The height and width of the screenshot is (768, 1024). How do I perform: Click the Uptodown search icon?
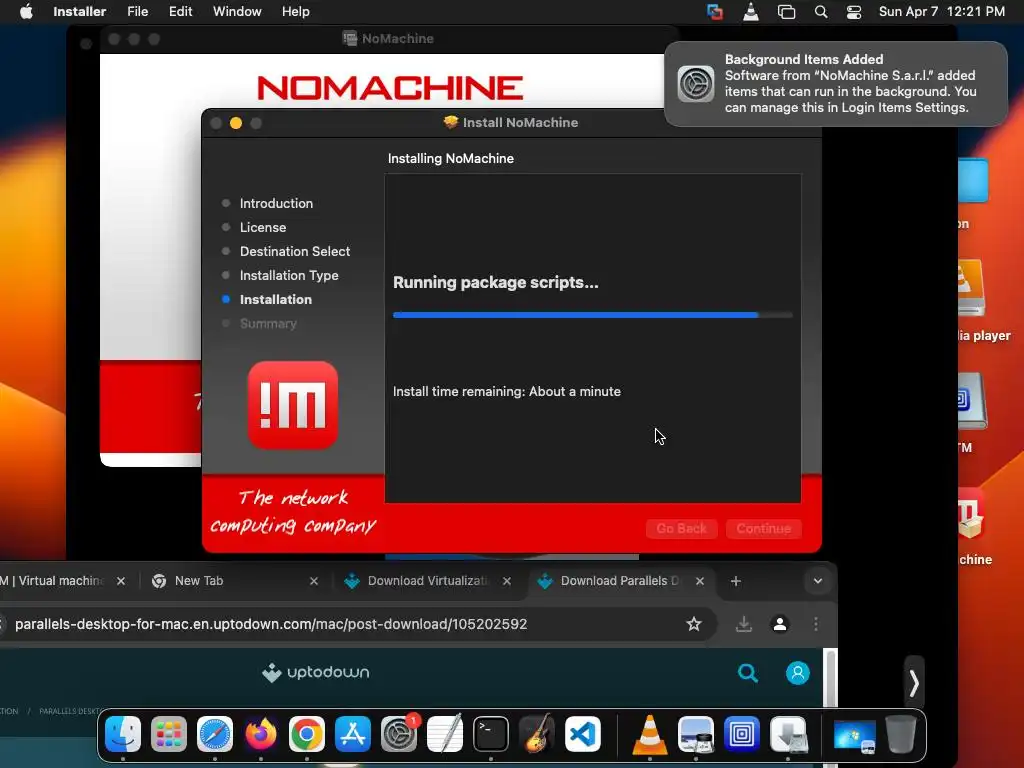pos(748,673)
